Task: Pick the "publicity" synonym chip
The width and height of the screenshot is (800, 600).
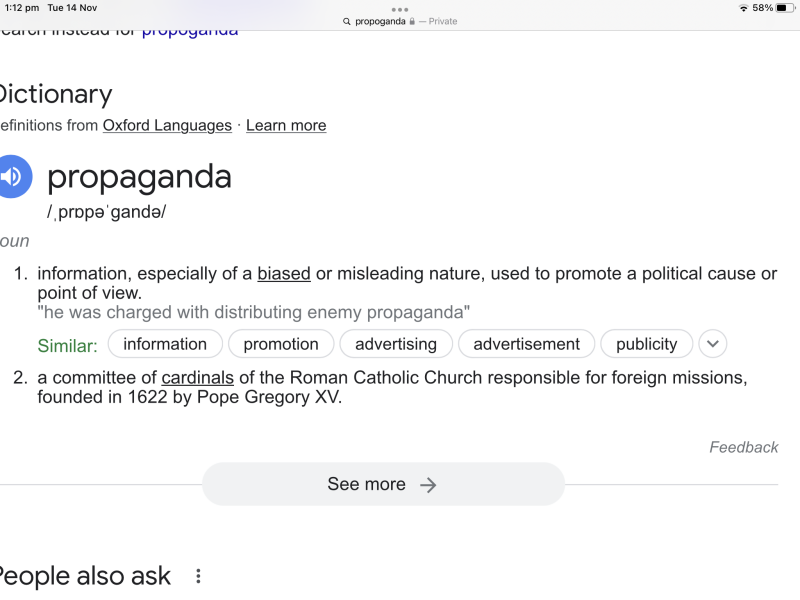Action: pyautogui.click(x=646, y=344)
